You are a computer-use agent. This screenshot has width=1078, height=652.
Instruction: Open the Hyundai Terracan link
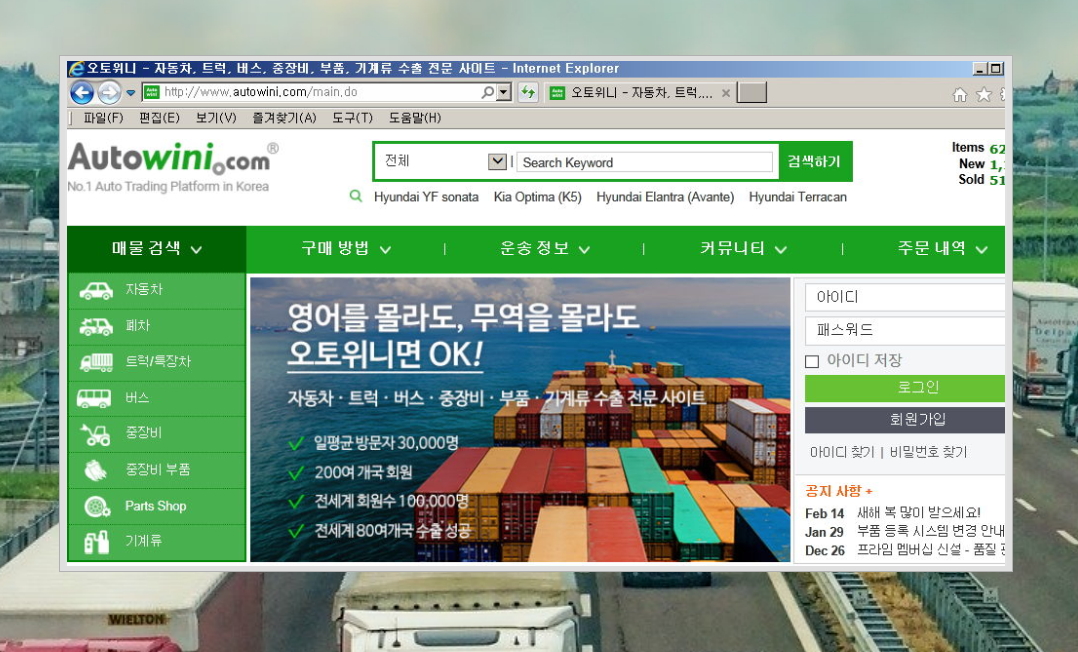tap(798, 197)
